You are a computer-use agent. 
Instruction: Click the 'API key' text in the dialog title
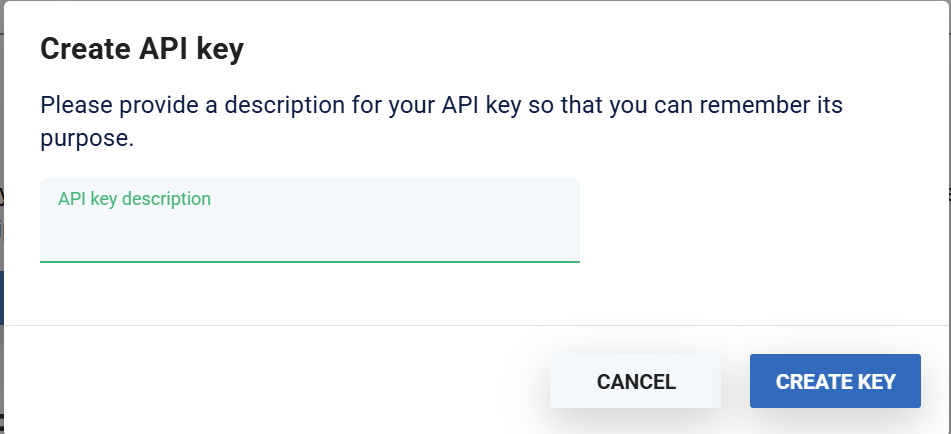point(191,50)
